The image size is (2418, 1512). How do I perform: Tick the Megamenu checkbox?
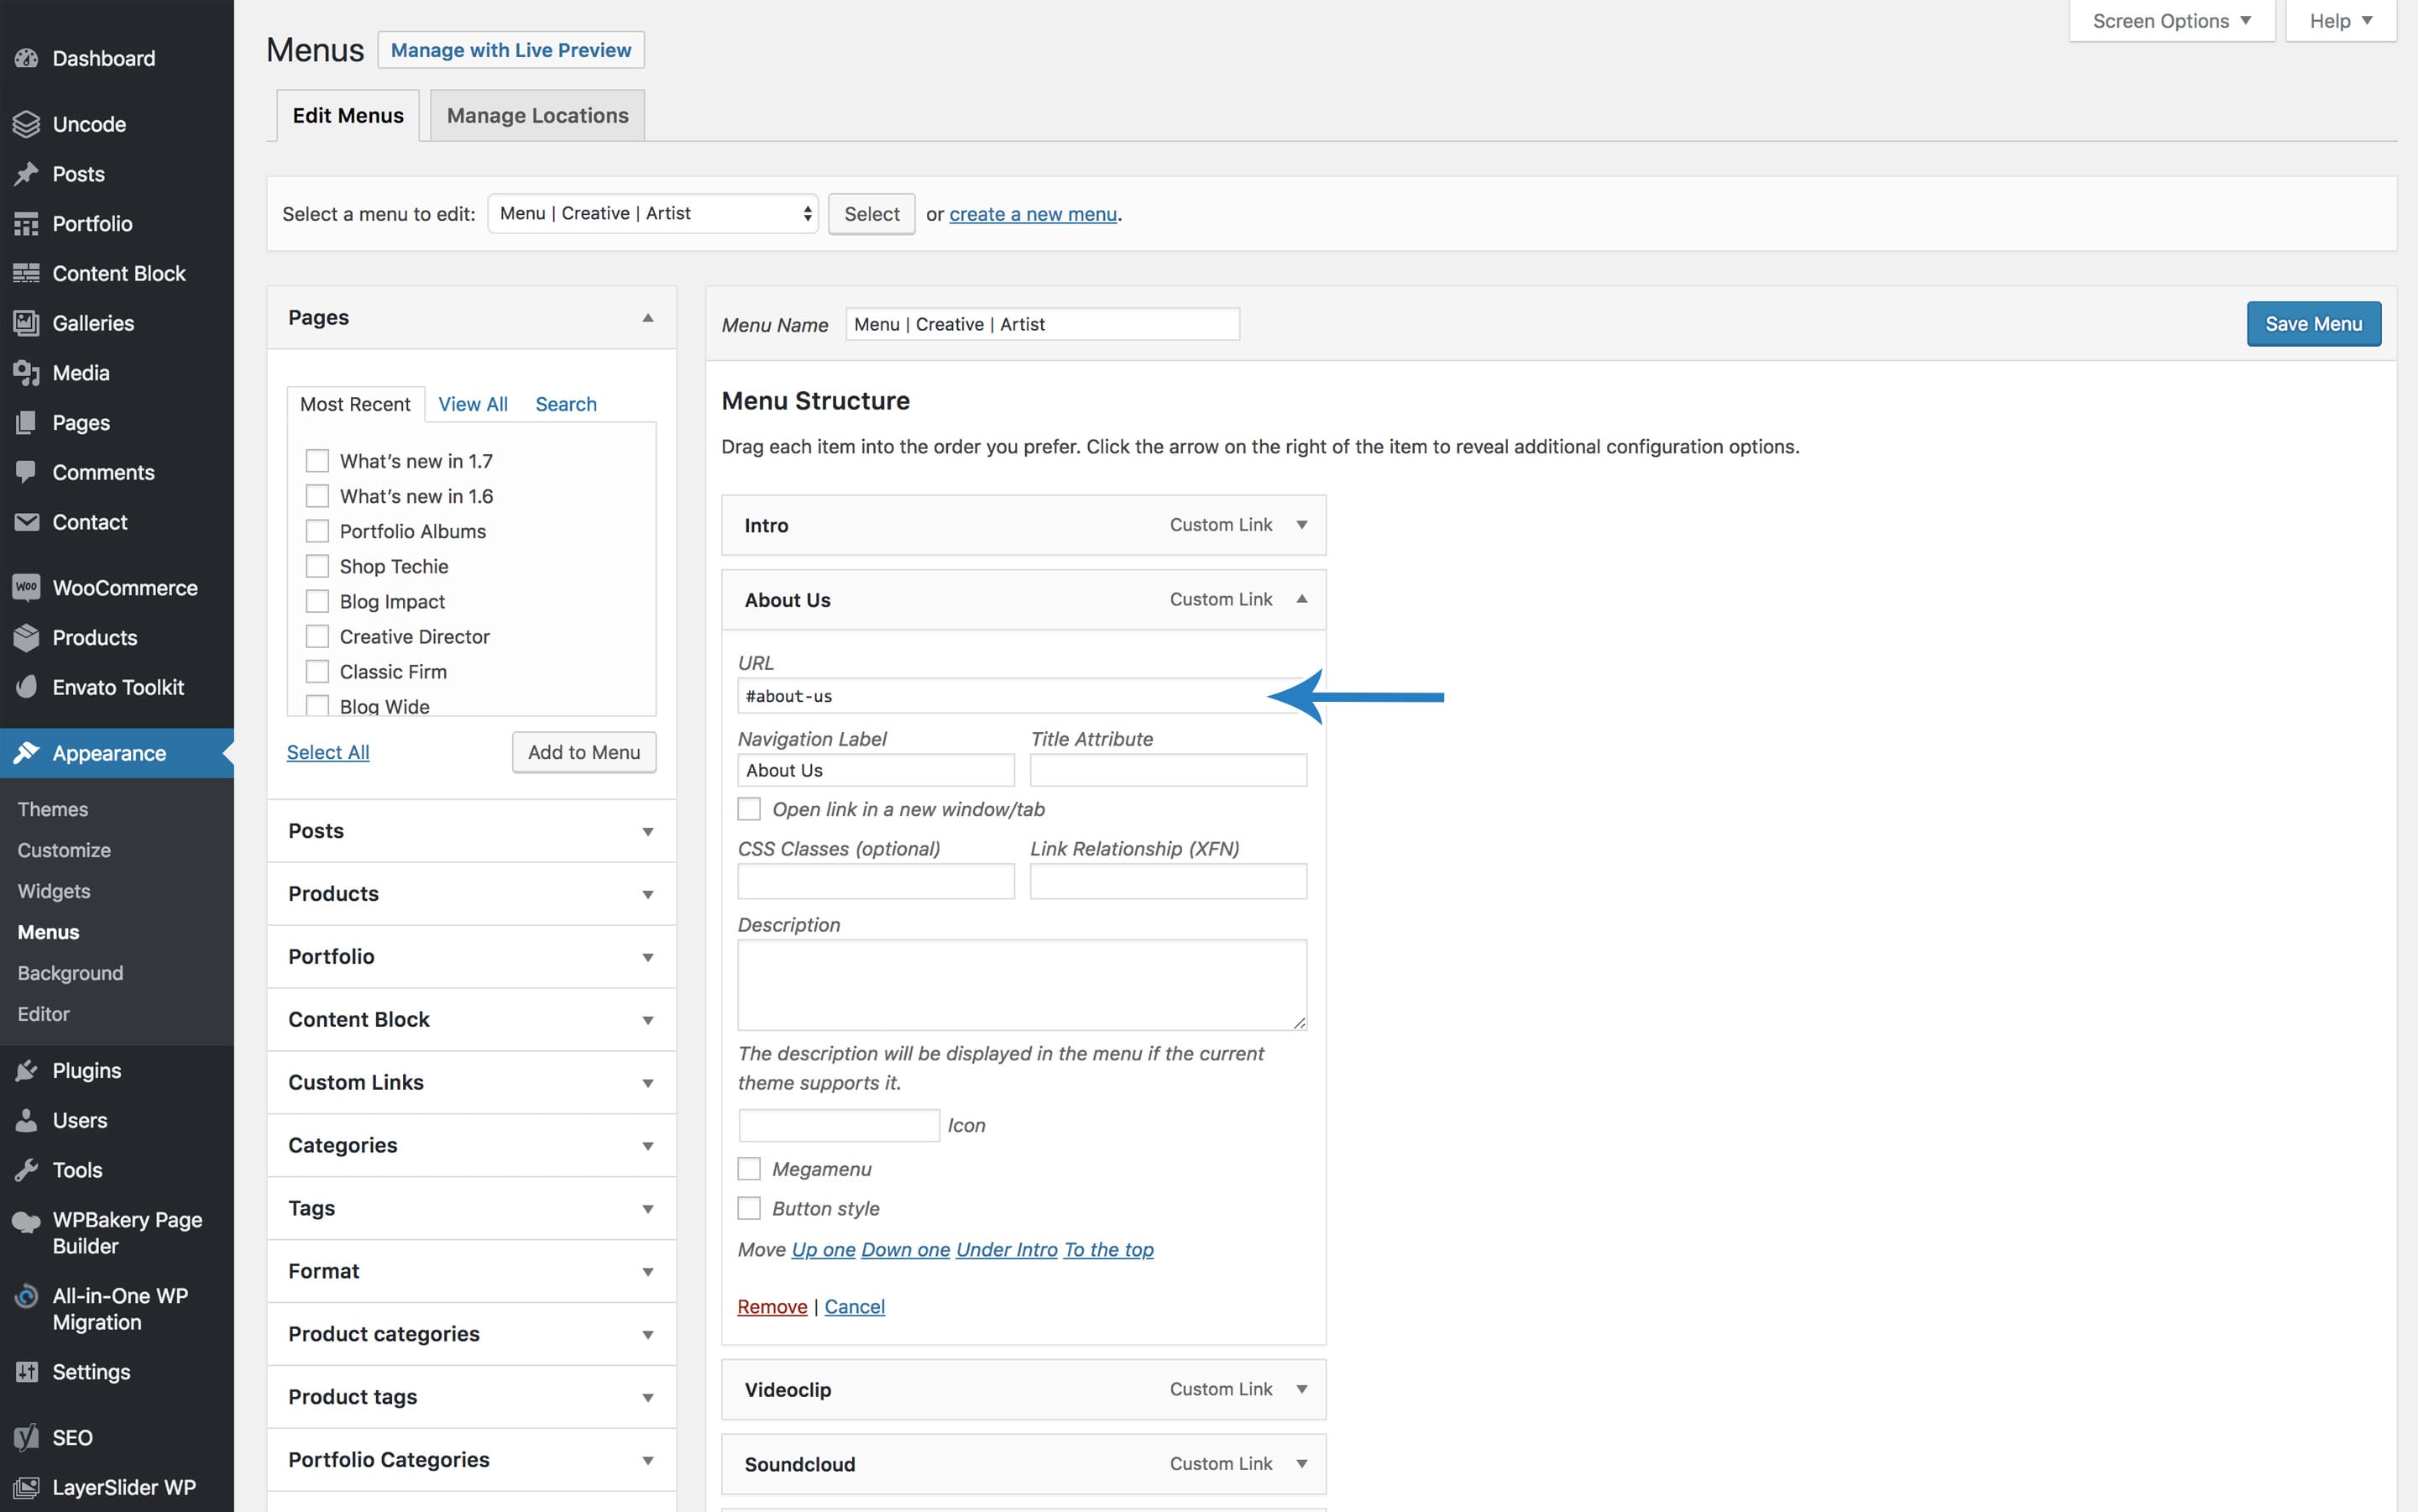(749, 1169)
